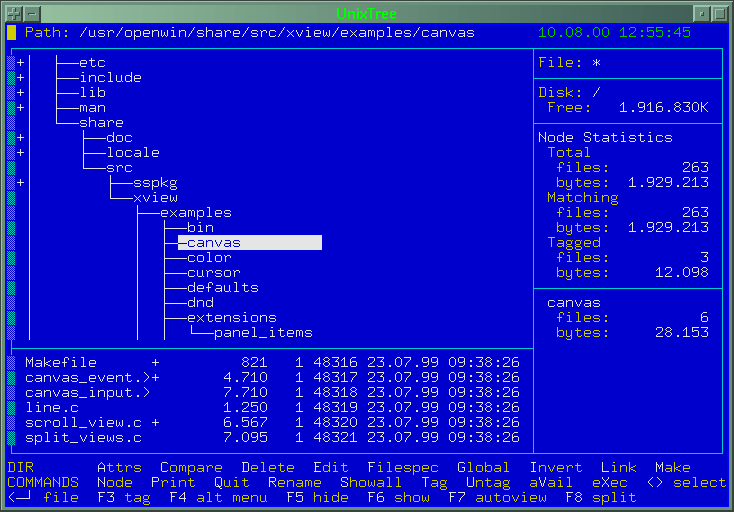Click the canvas_event file entry
This screenshot has width=734, height=512.
272,377
